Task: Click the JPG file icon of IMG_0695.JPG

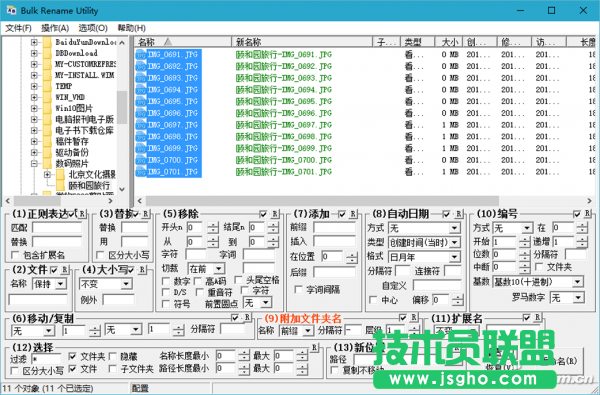Action: click(x=141, y=102)
